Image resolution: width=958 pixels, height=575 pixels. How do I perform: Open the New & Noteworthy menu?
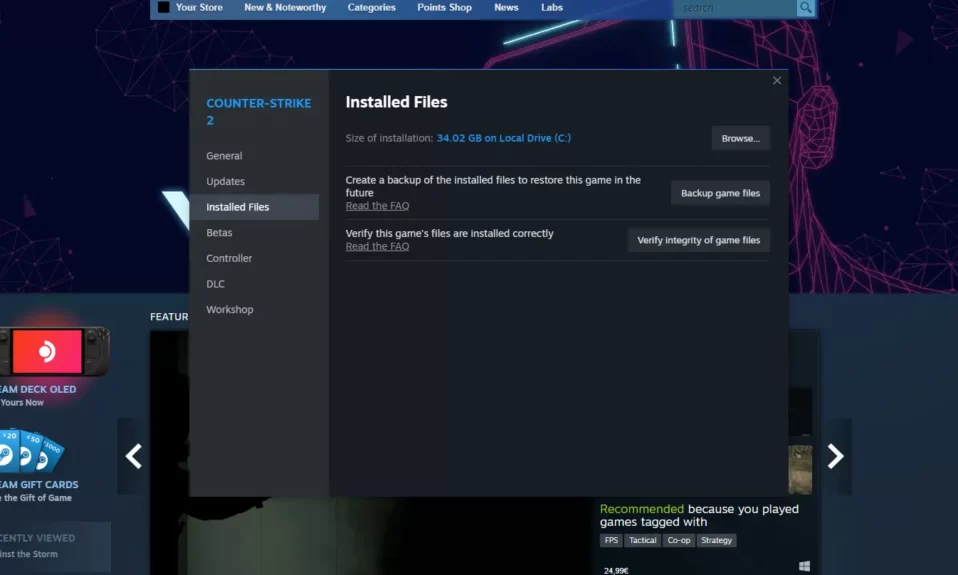pos(285,7)
